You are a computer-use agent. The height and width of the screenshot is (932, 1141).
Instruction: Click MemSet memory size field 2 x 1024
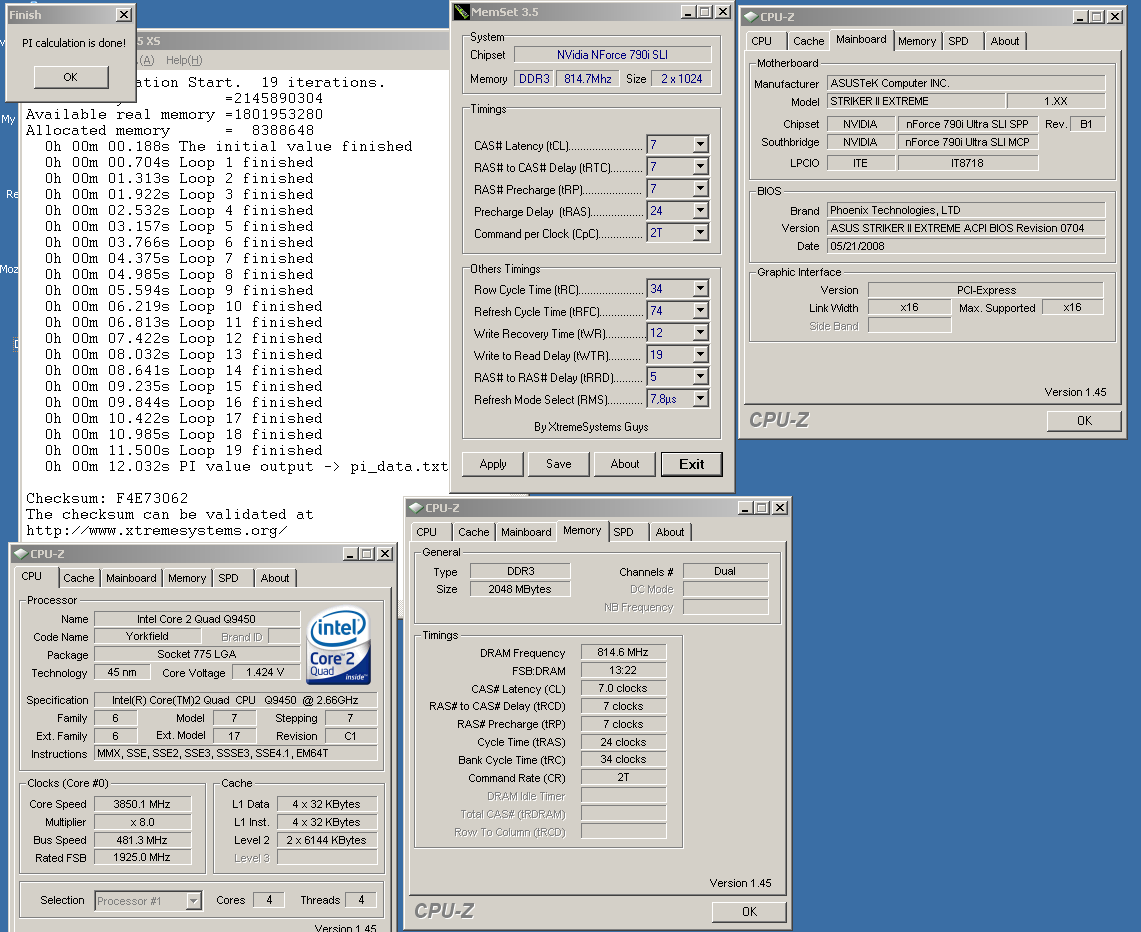[x=682, y=79]
